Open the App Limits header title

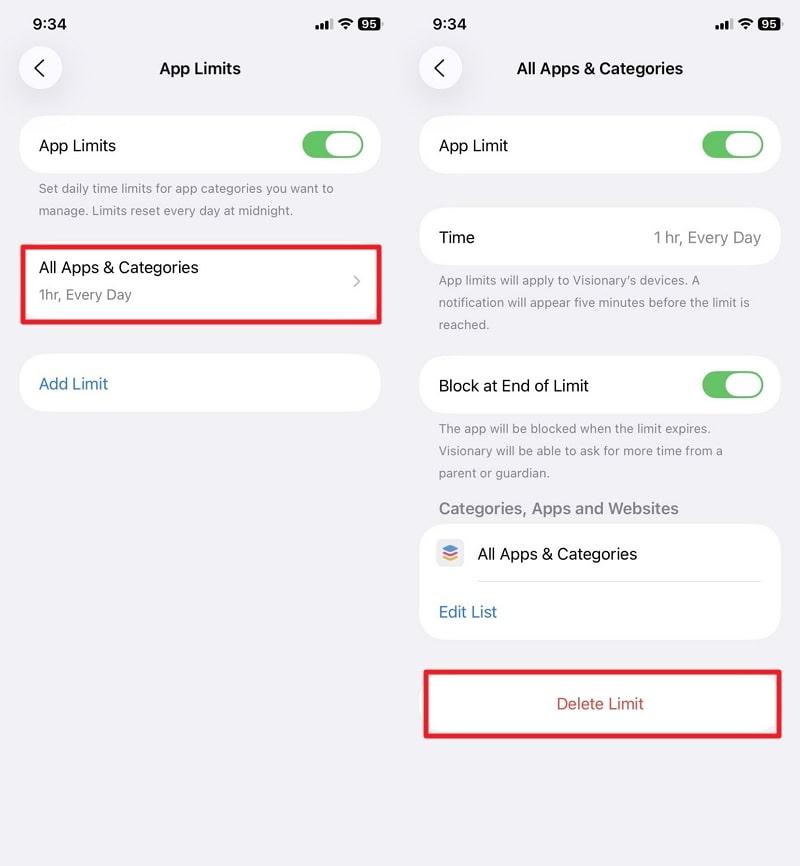[x=199, y=68]
